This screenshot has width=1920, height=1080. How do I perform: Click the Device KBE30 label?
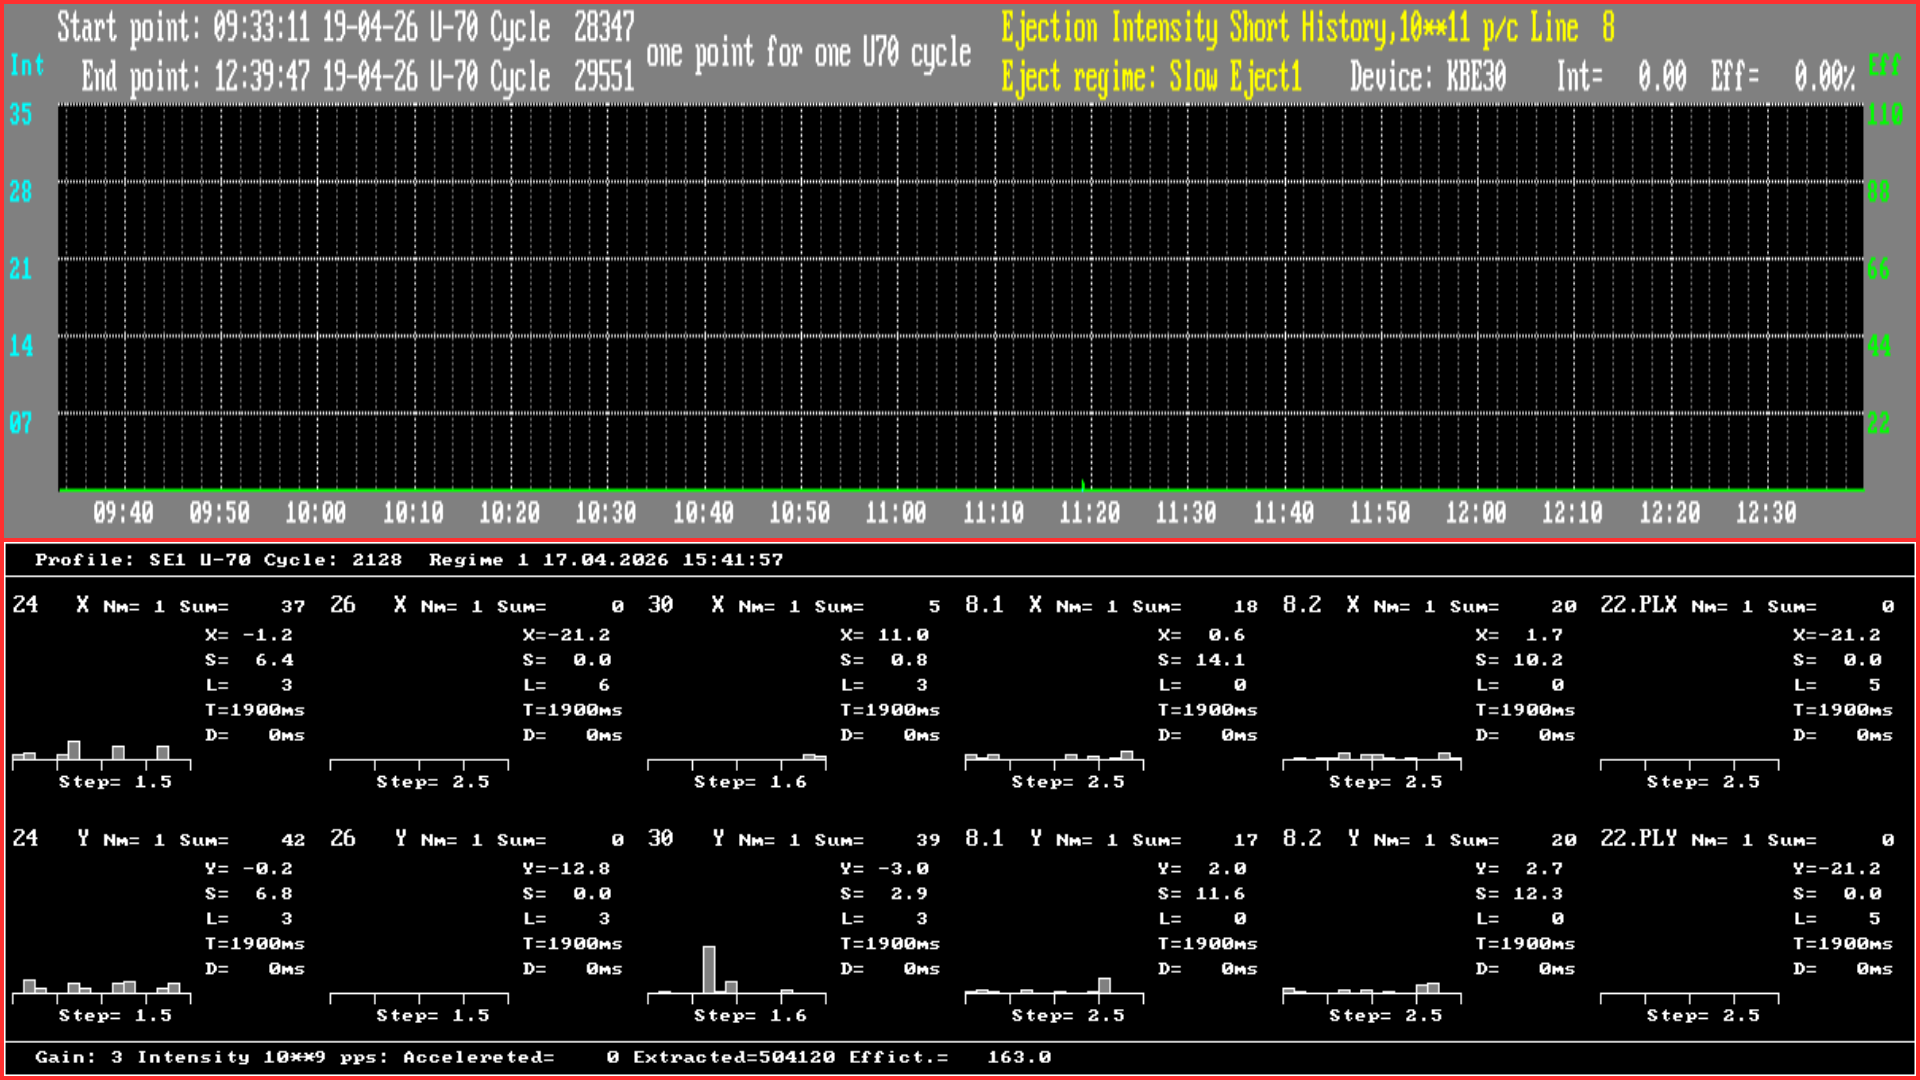pyautogui.click(x=1427, y=77)
